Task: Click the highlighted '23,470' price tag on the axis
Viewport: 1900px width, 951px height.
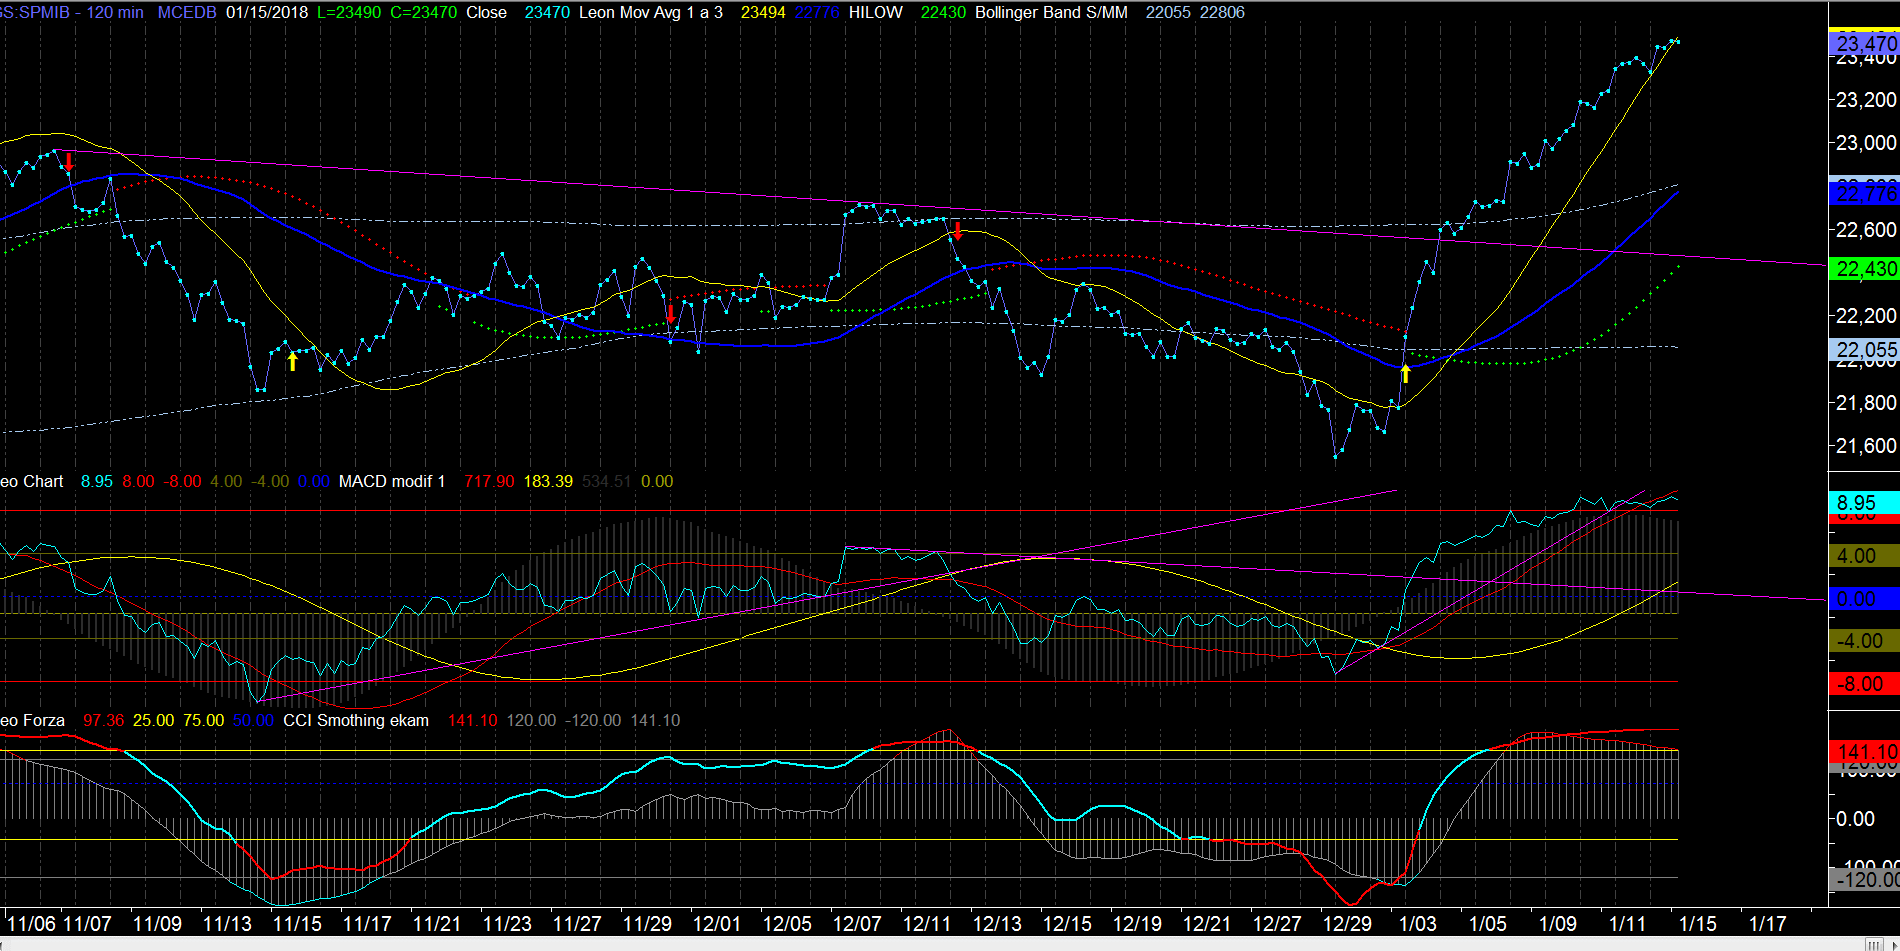Action: (x=1864, y=44)
